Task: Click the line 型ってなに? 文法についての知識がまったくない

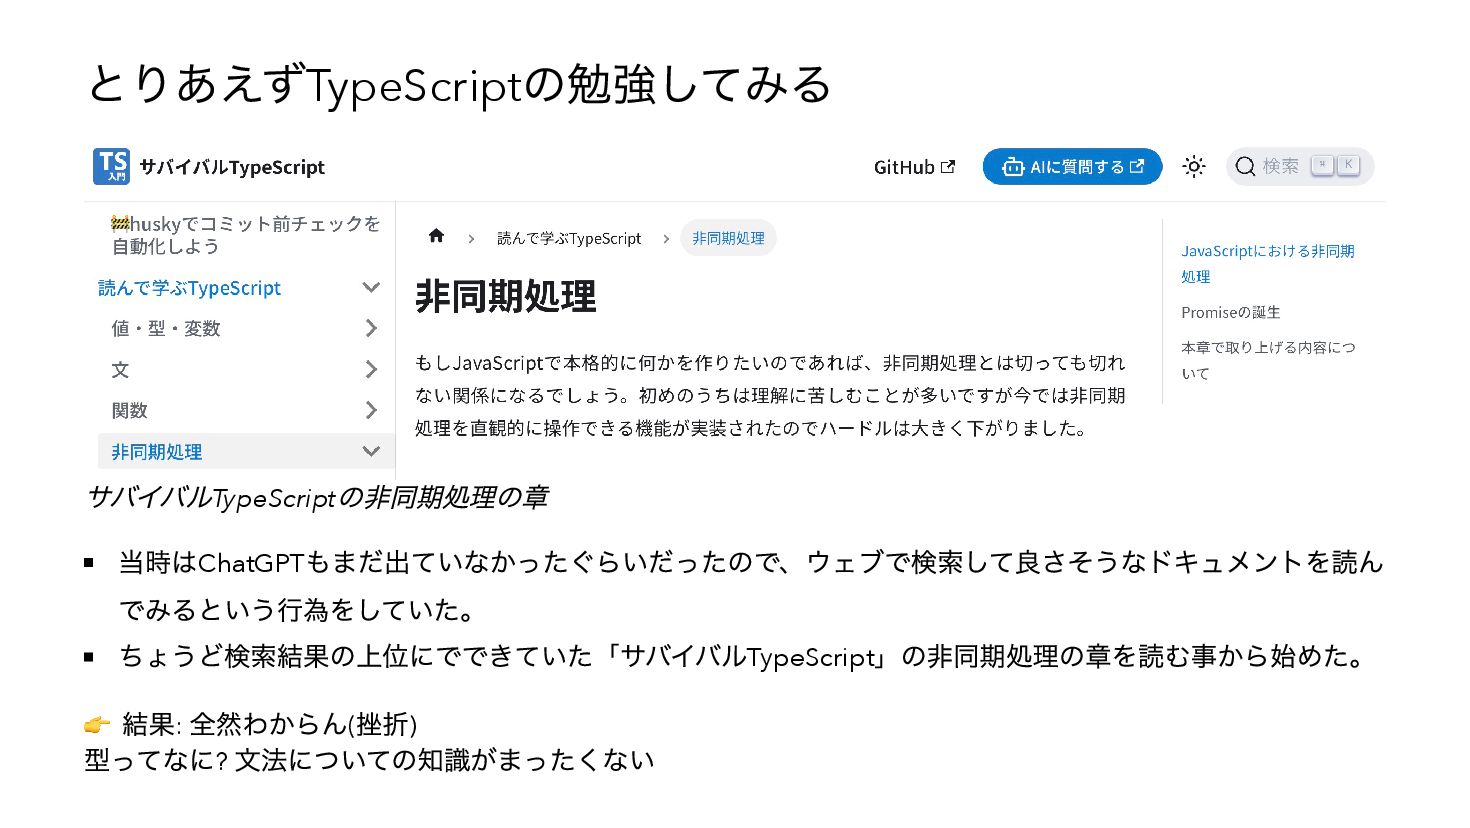Action: click(x=369, y=760)
